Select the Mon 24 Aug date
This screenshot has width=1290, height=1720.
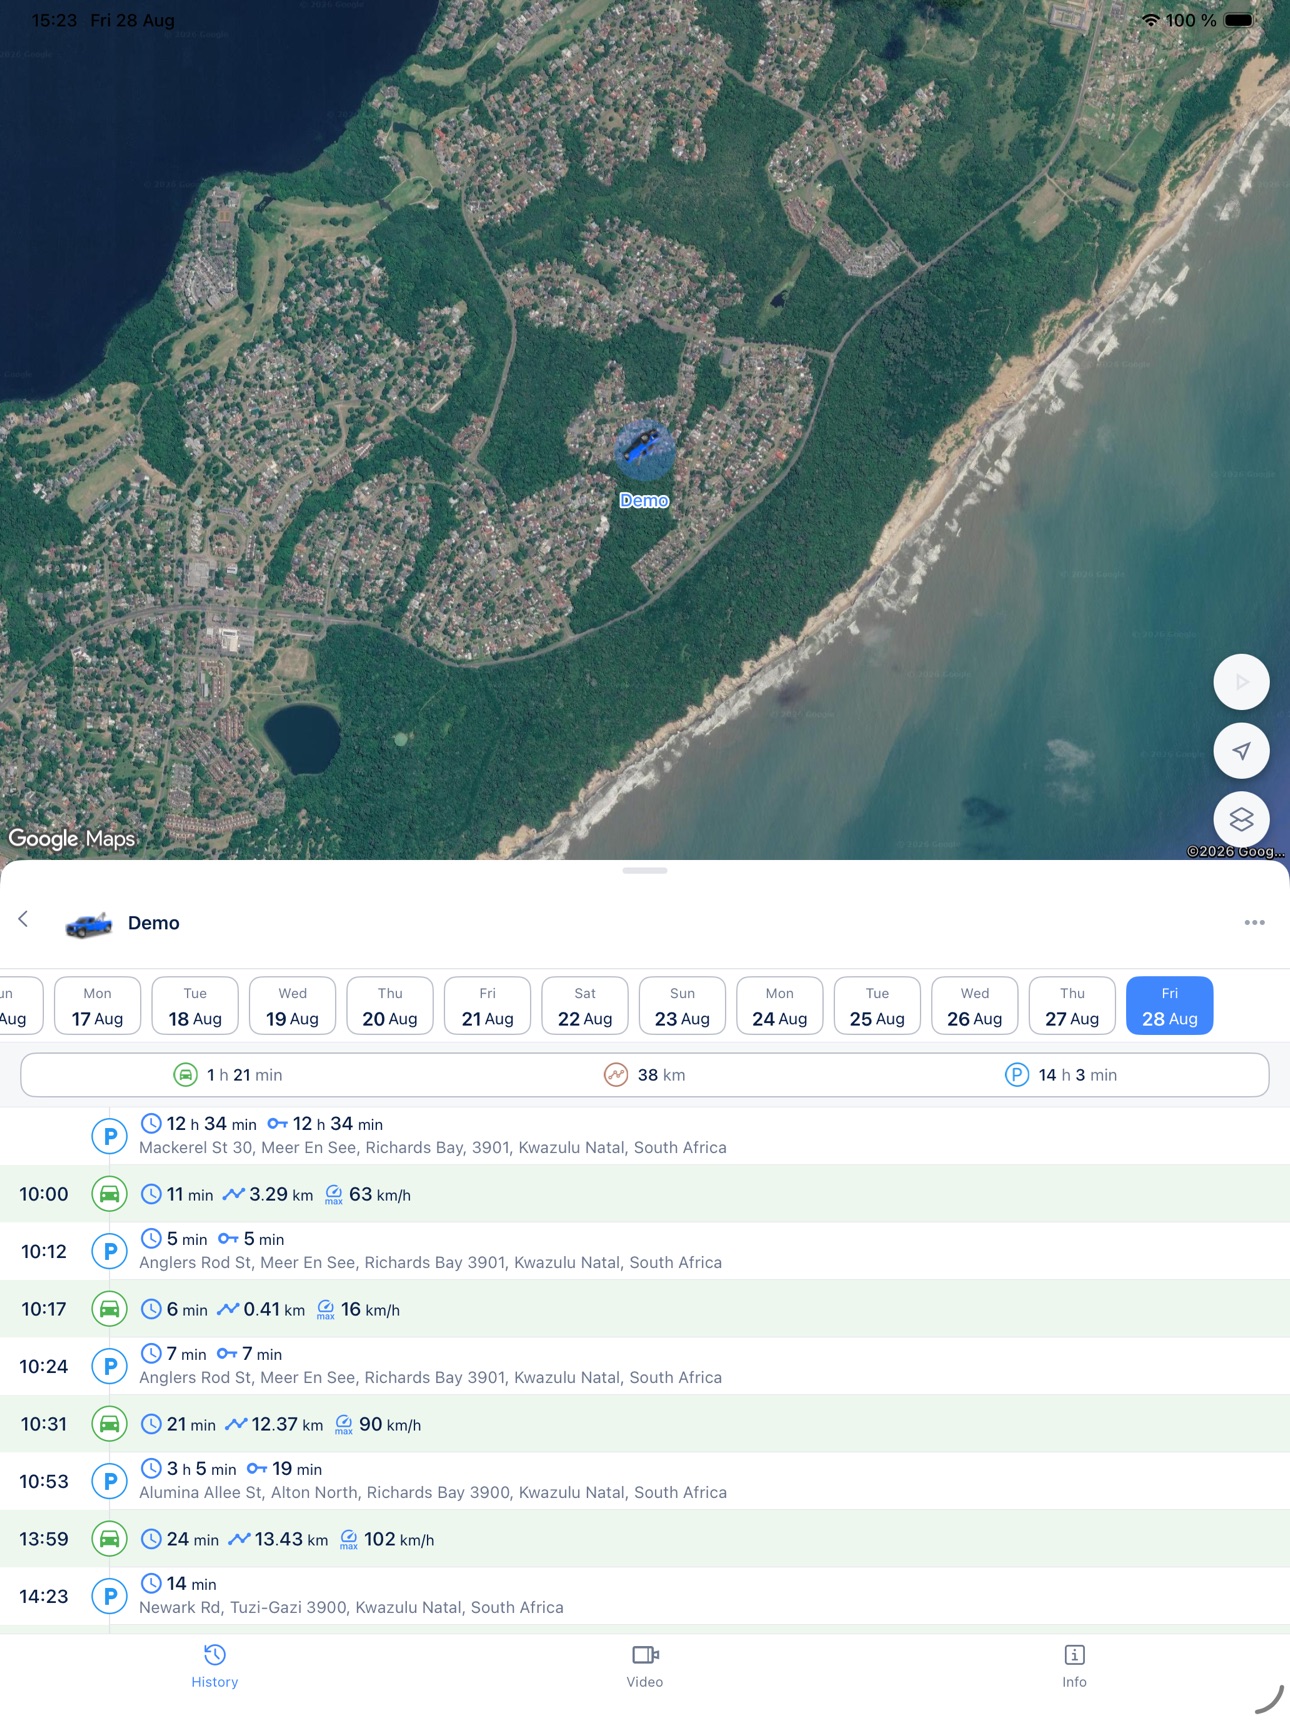click(780, 1006)
